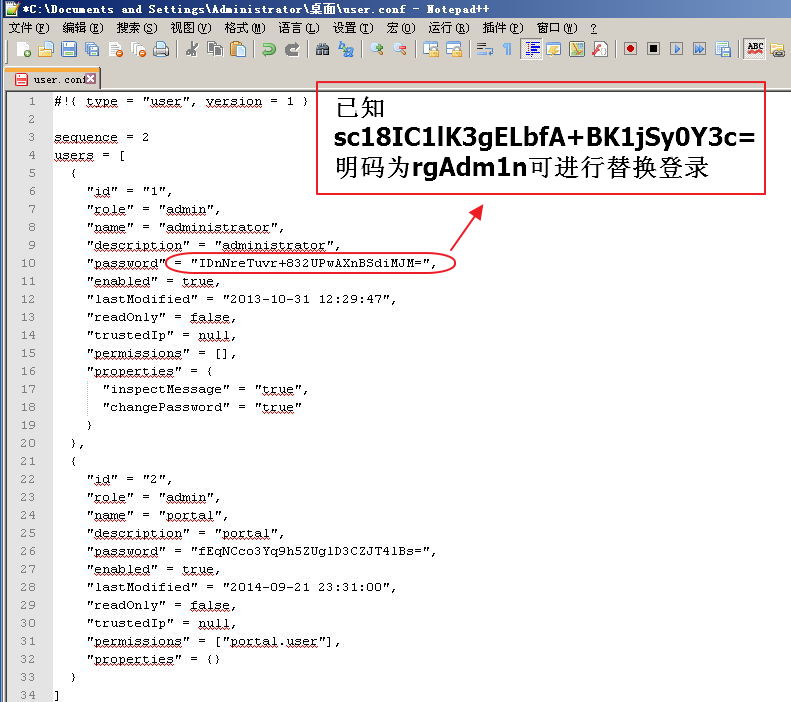Viewport: 791px width, 702px height.
Task: Click line with "IDnNreTuvr+832UPwAXnBSdiMJM=" password
Action: coord(262,263)
